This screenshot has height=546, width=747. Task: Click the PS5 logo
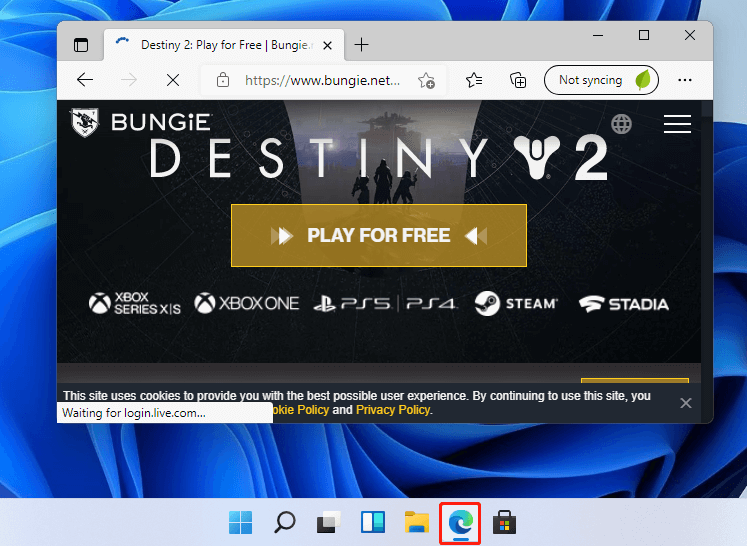click(x=352, y=303)
